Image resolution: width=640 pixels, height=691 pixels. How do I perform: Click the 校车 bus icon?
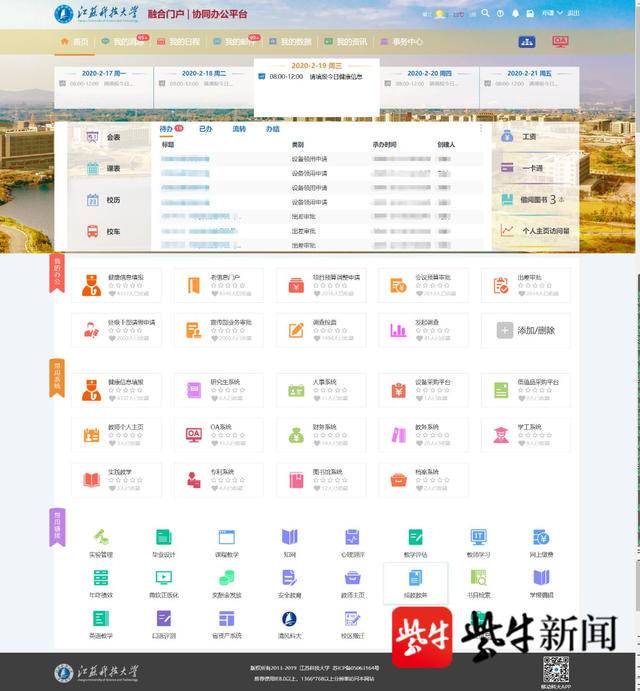click(92, 231)
